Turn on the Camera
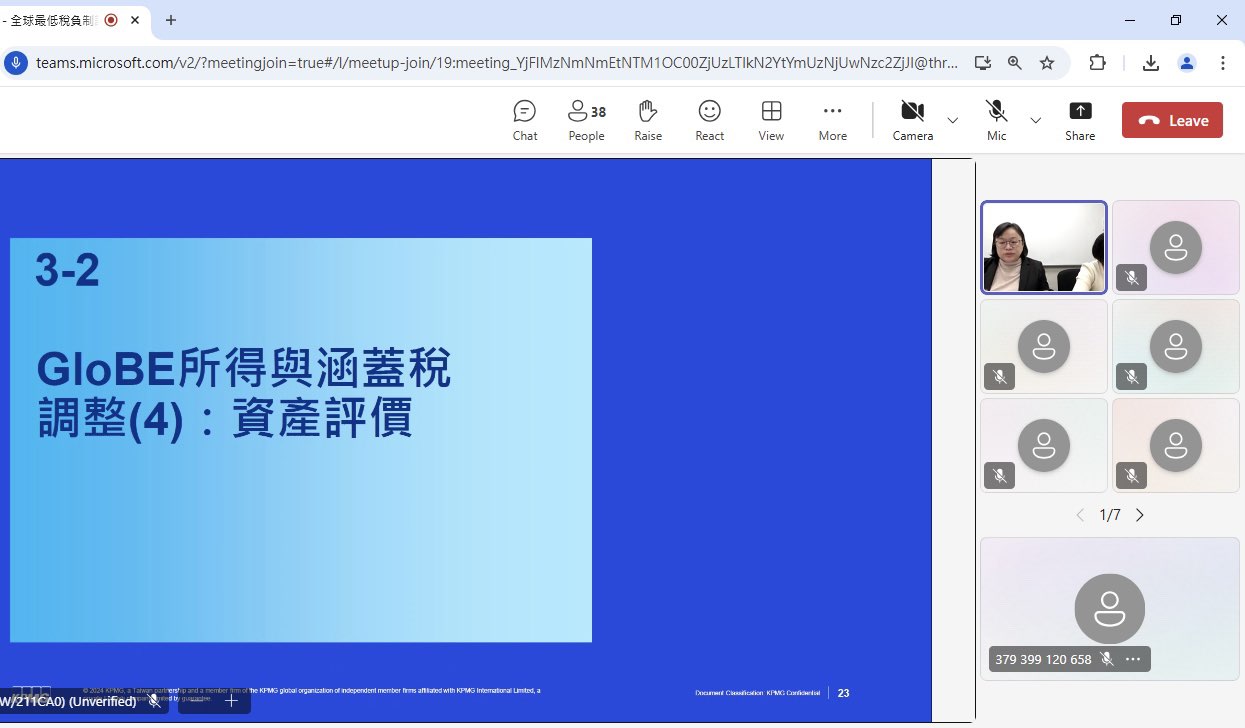1245x728 pixels. (912, 121)
